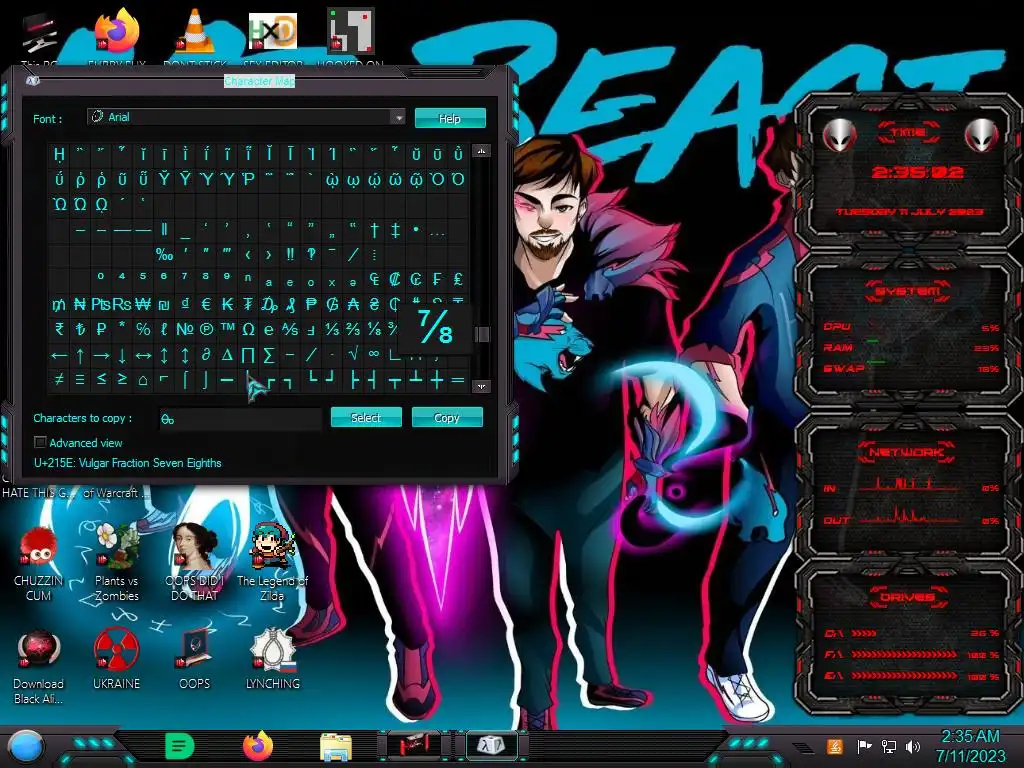Select the partial differential ∂ character
The height and width of the screenshot is (768, 1024).
(x=206, y=355)
